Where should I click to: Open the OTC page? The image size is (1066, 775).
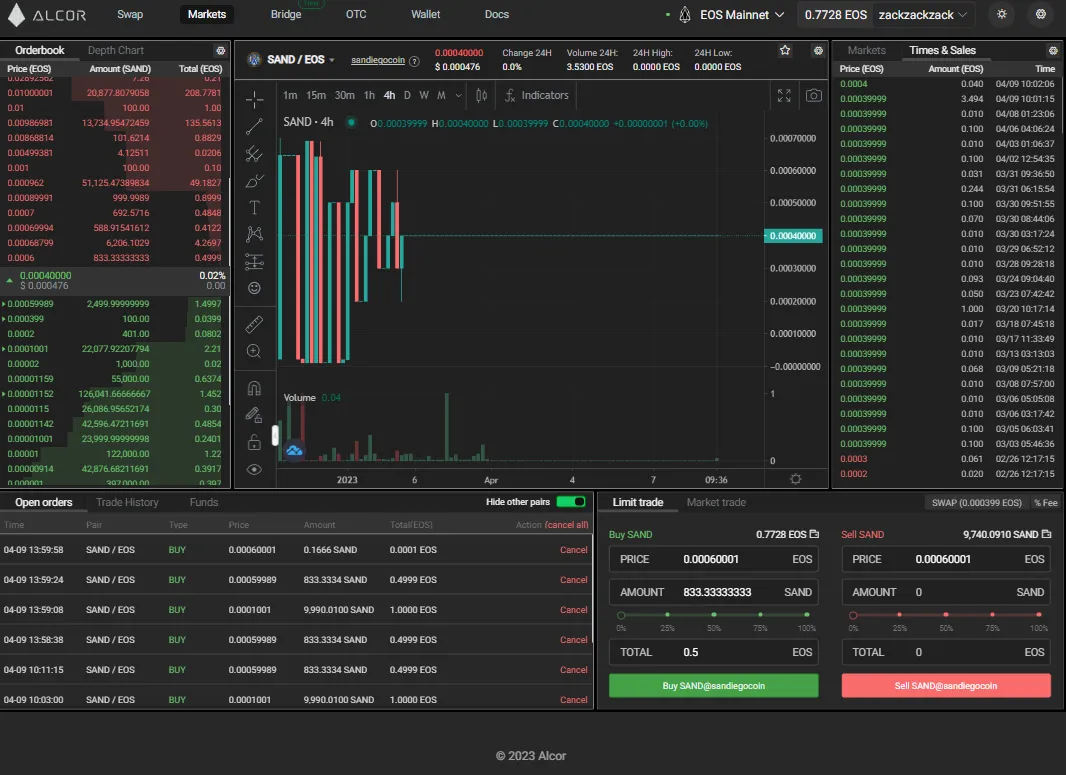(x=356, y=14)
